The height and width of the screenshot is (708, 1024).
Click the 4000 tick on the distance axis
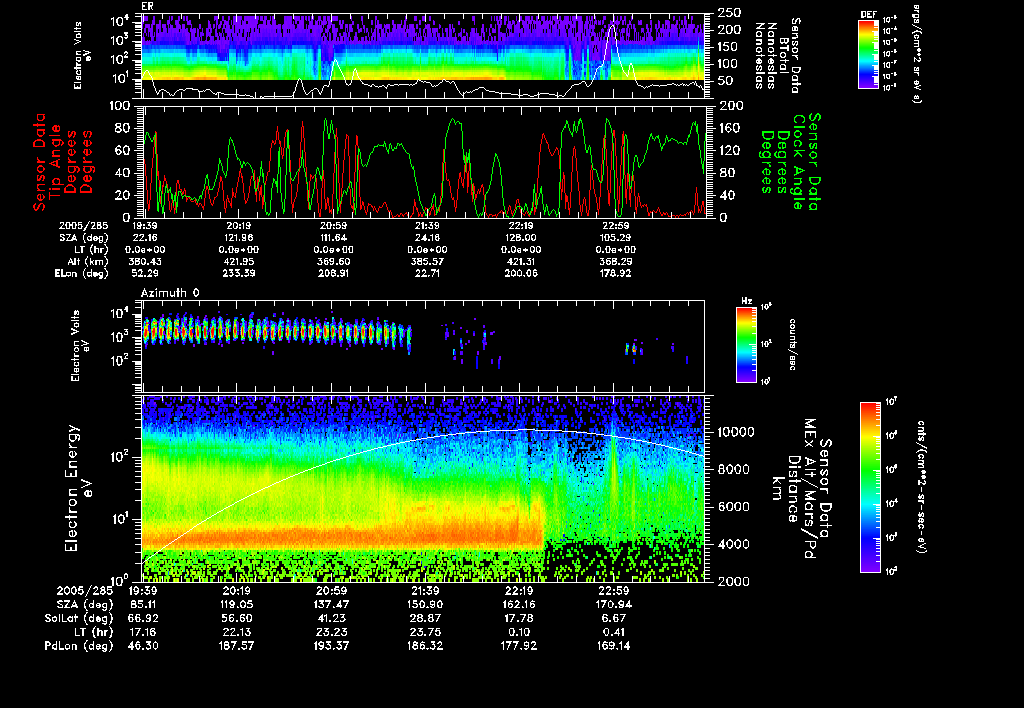pyautogui.click(x=735, y=544)
